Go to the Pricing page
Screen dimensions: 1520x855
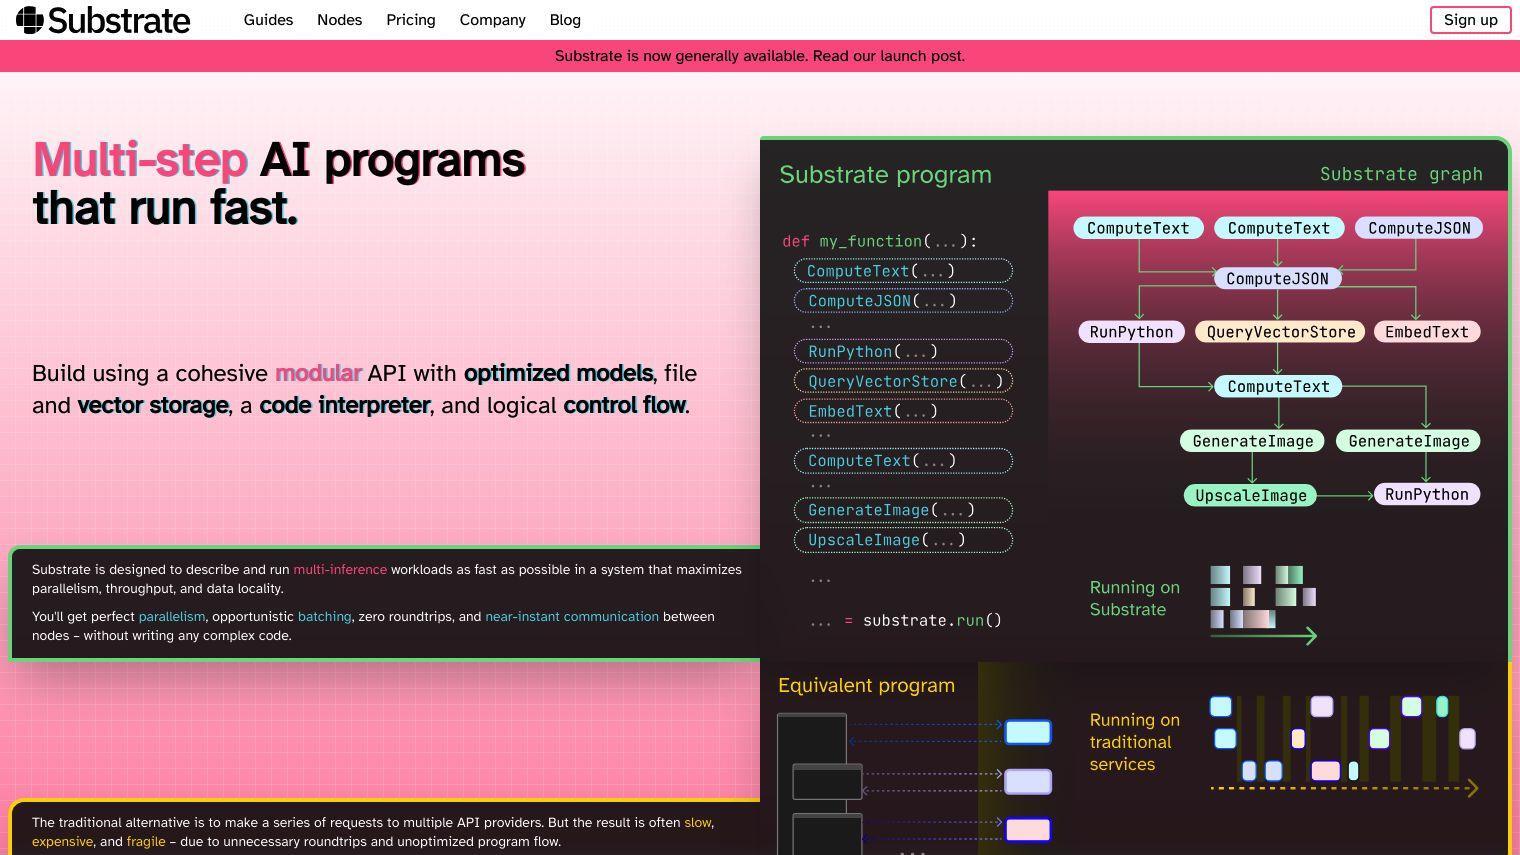[411, 20]
